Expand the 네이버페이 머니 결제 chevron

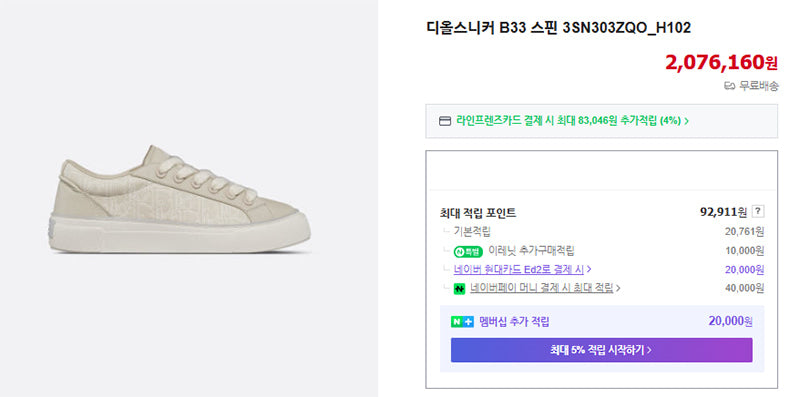[x=618, y=288]
